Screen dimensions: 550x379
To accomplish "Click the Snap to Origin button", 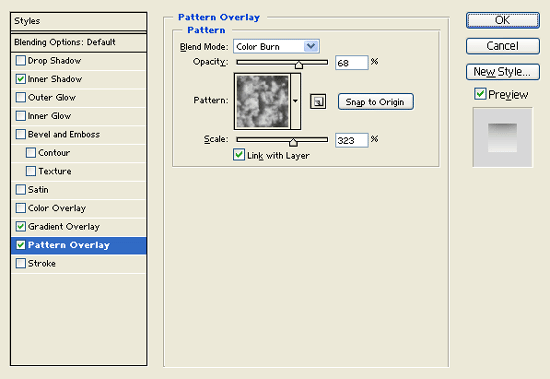I will point(376,102).
